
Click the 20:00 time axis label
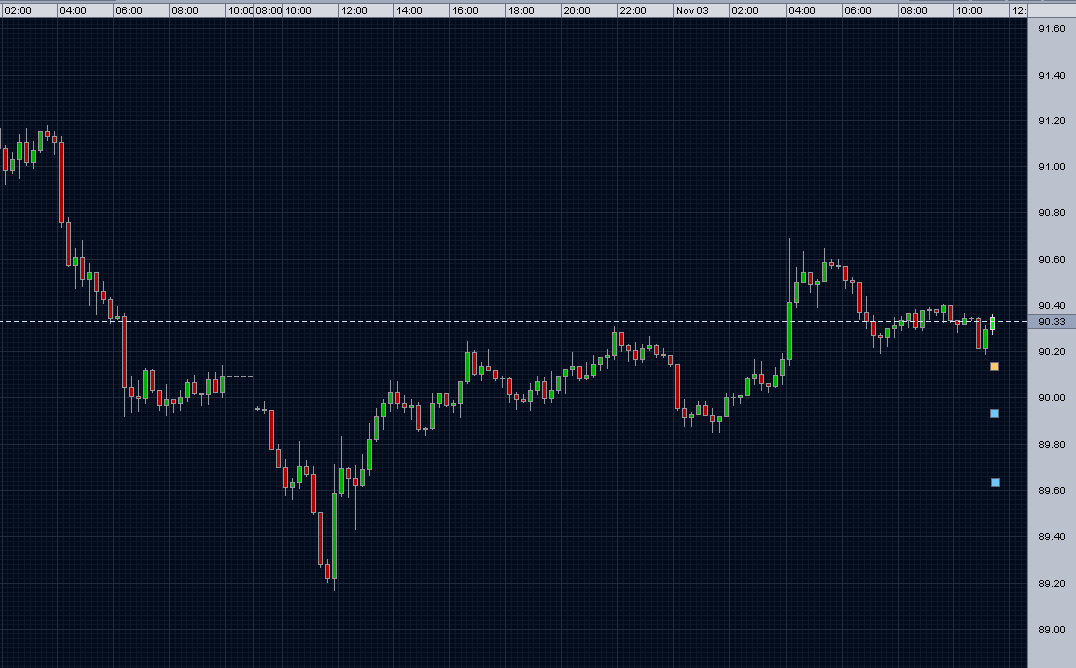pos(576,10)
